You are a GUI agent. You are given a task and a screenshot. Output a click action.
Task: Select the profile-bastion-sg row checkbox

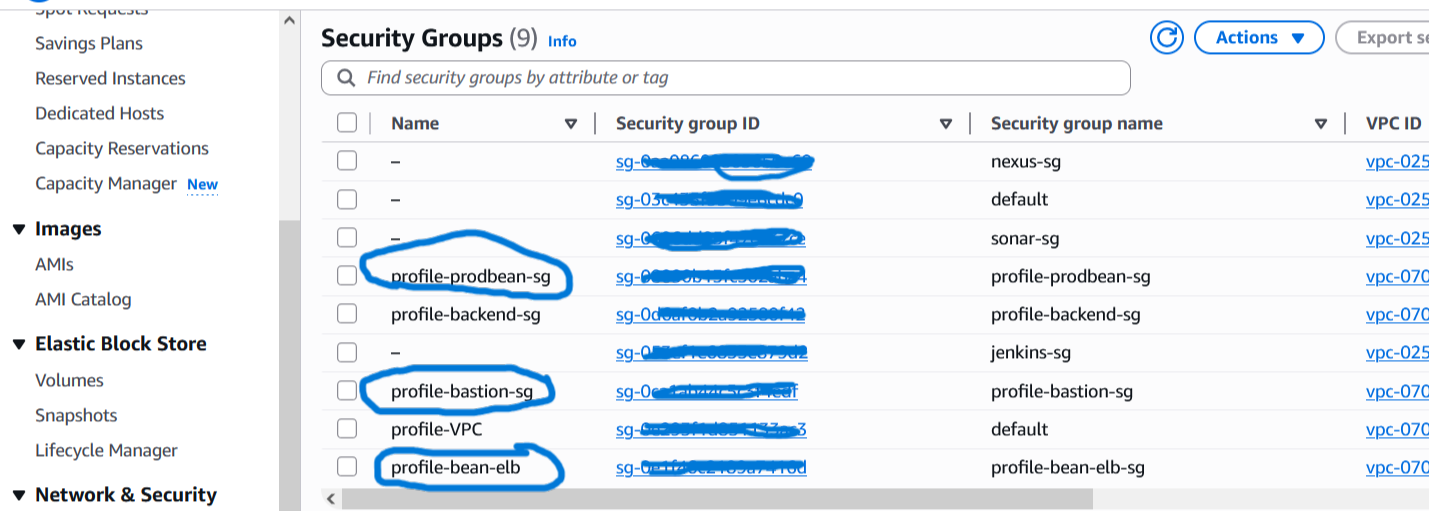(347, 391)
